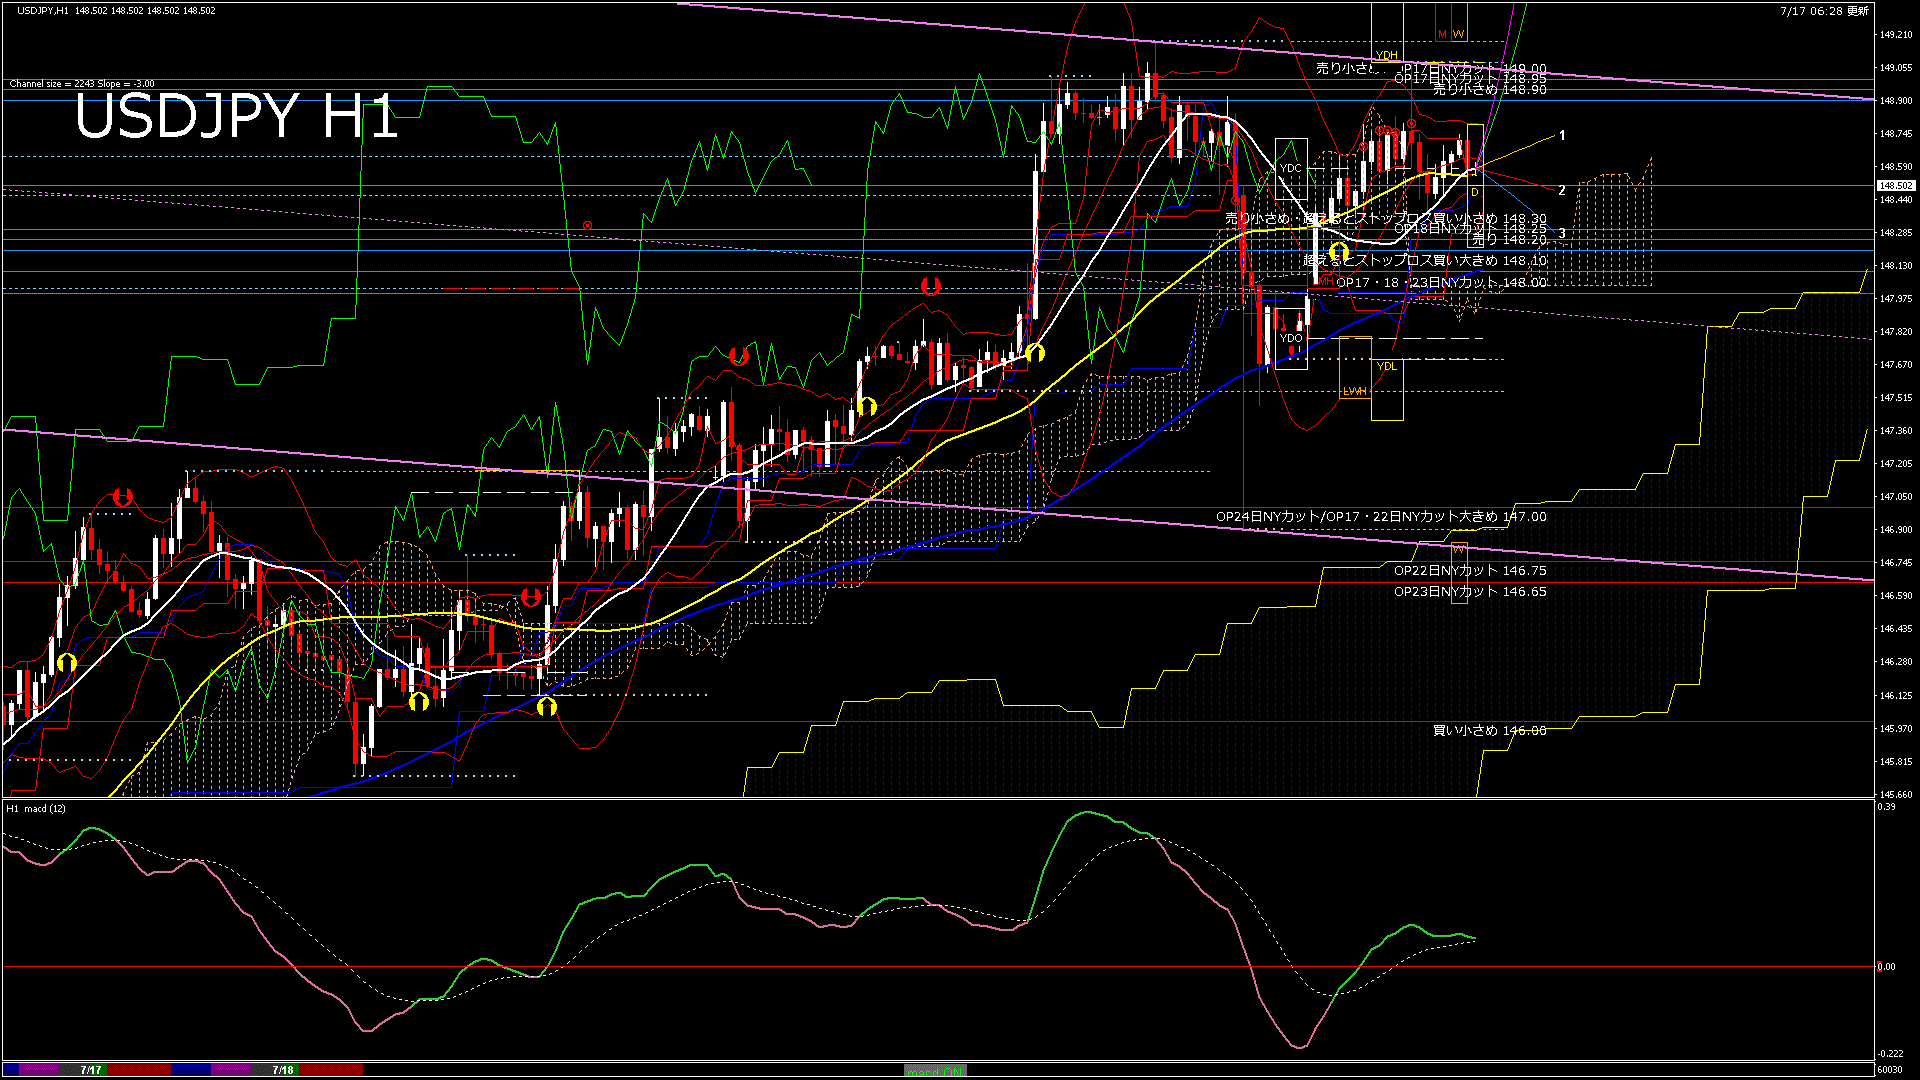1920x1080 pixels.
Task: Click the 7/18 session marker on timeline
Action: click(x=283, y=1070)
